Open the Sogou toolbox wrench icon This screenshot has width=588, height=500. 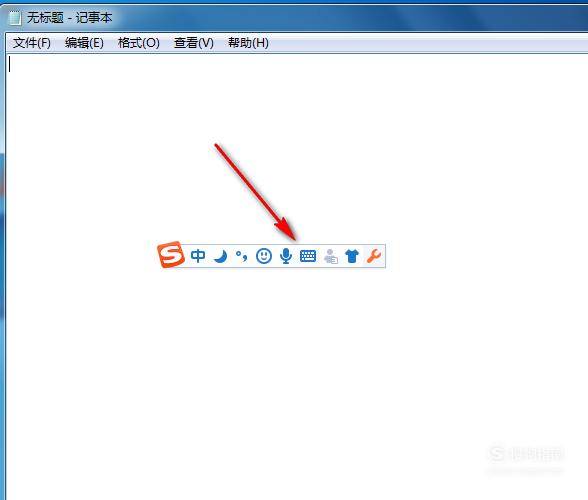point(374,256)
